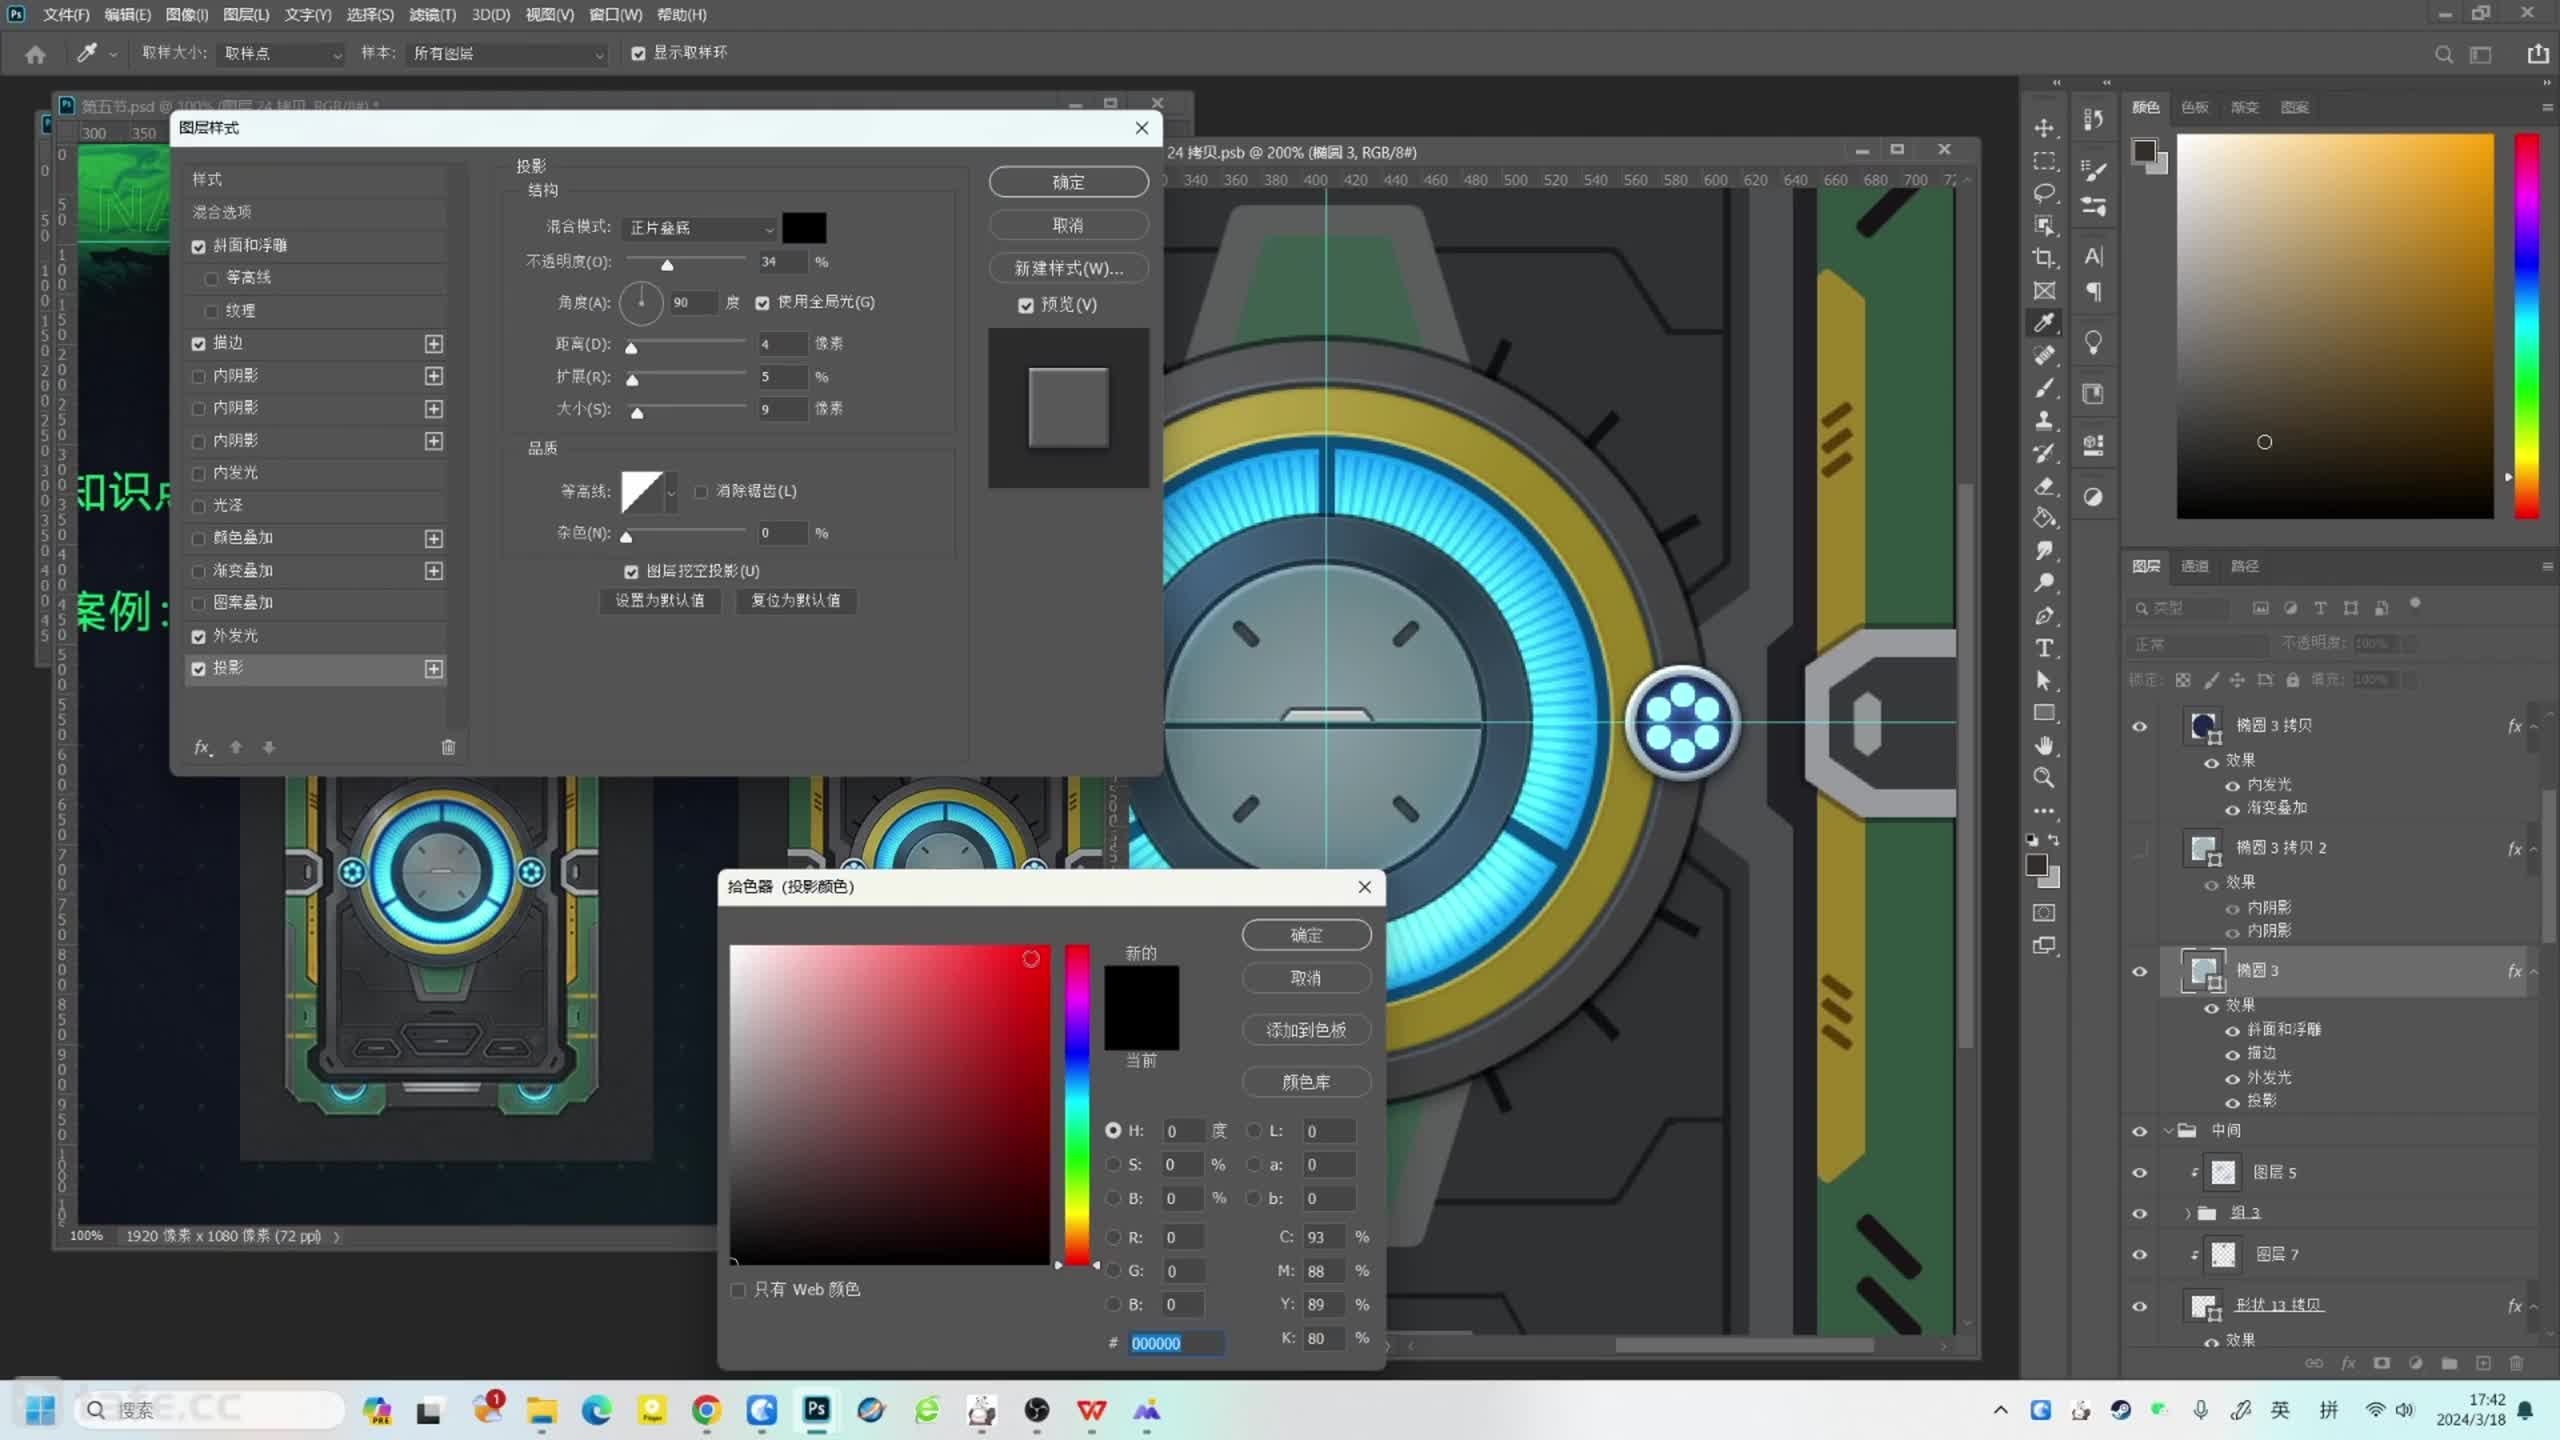Click 设置为默认值 button
Viewport: 2560px width, 1440px height.
(x=660, y=601)
